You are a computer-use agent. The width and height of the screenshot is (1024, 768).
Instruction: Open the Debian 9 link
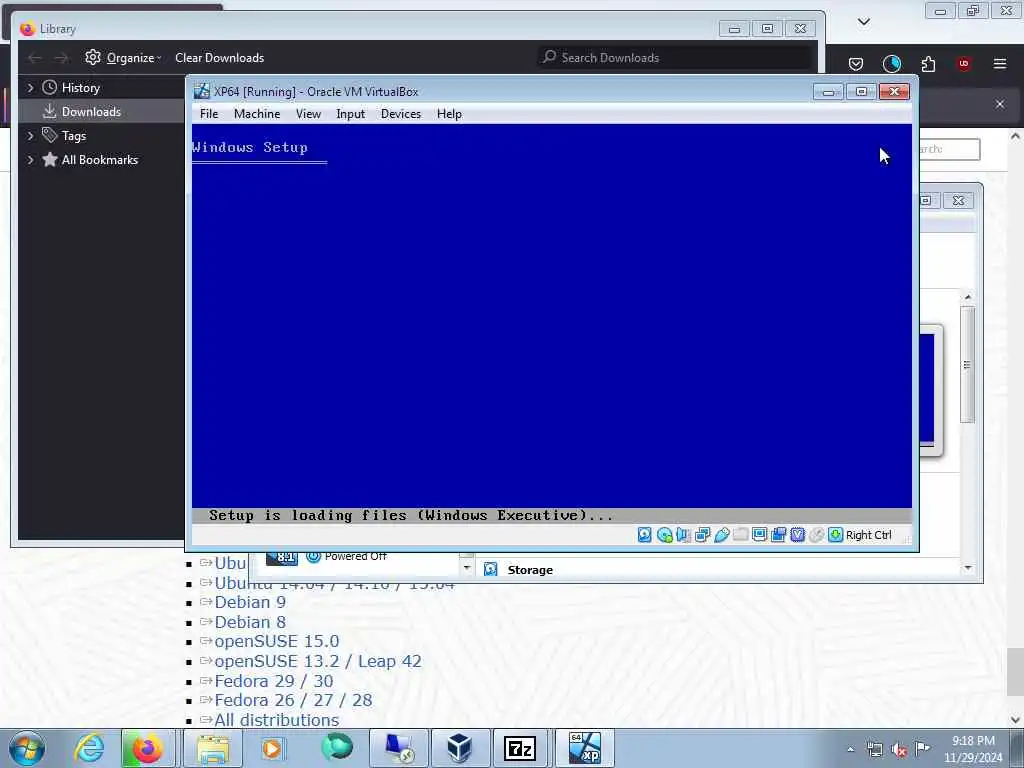(x=250, y=602)
